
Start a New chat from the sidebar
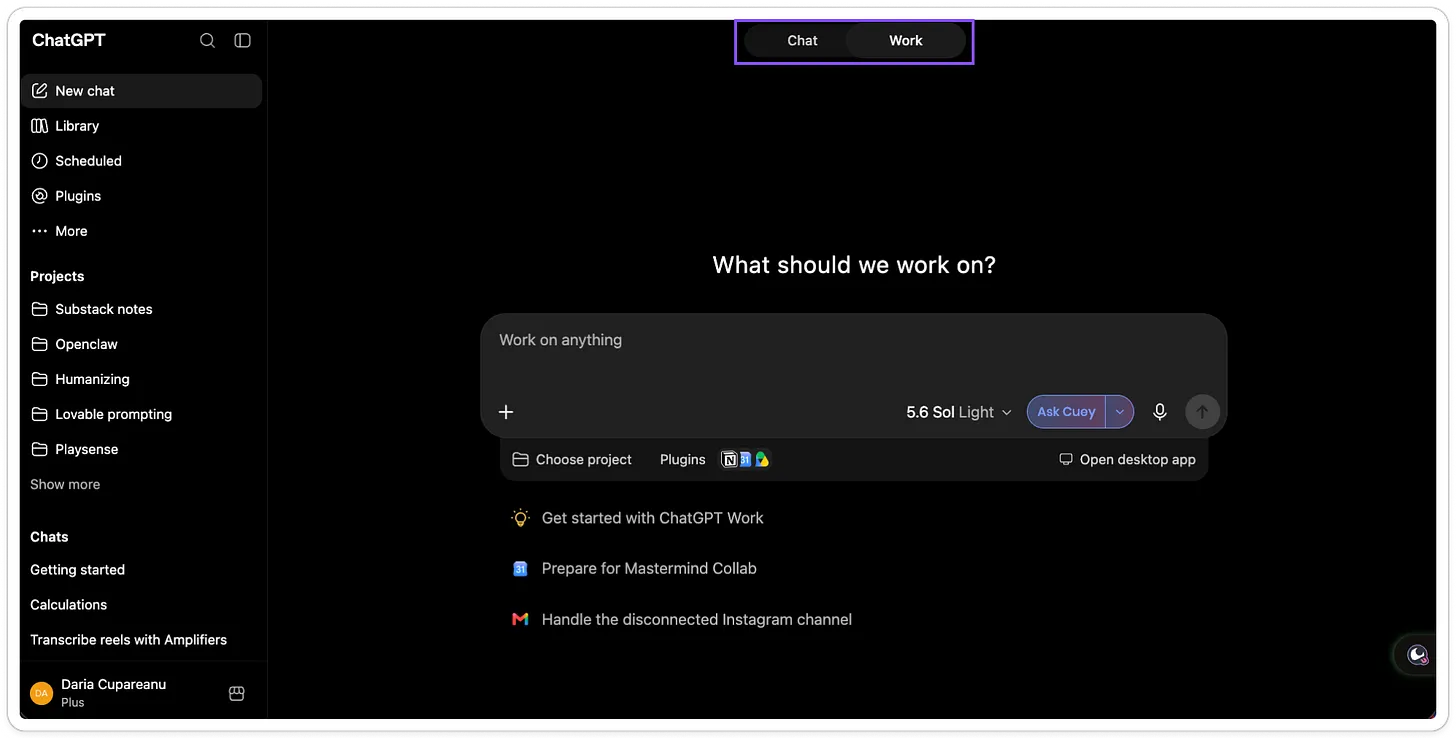click(x=141, y=91)
